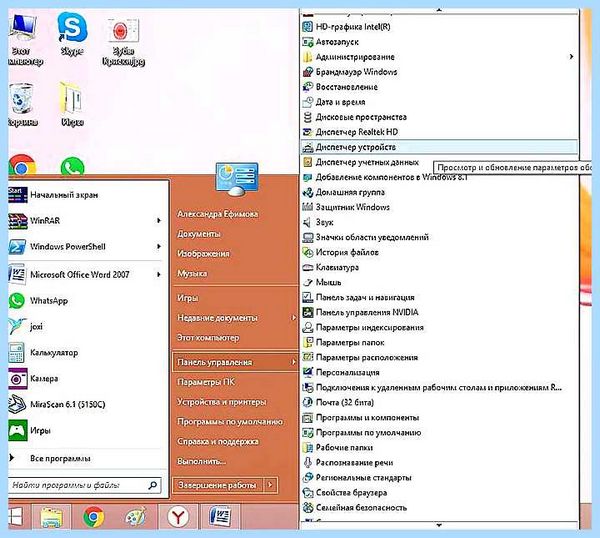600x538 pixels.
Task: Select Мышь entry in list
Action: coord(328,282)
